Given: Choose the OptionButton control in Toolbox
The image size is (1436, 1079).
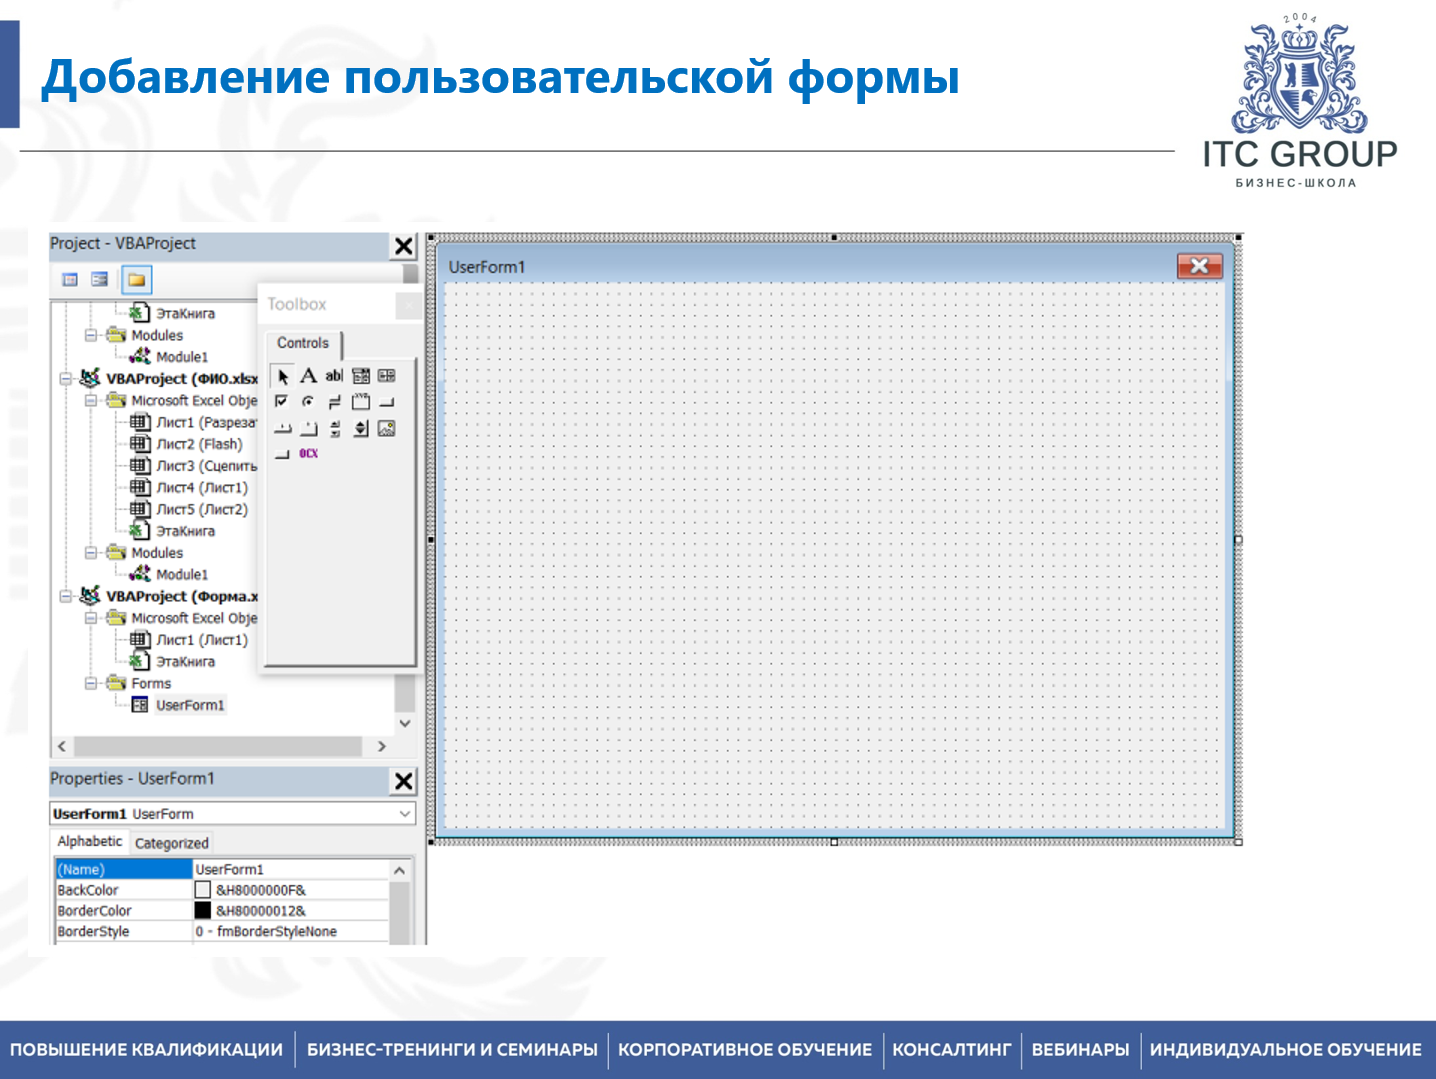Looking at the screenshot, I should coord(308,402).
